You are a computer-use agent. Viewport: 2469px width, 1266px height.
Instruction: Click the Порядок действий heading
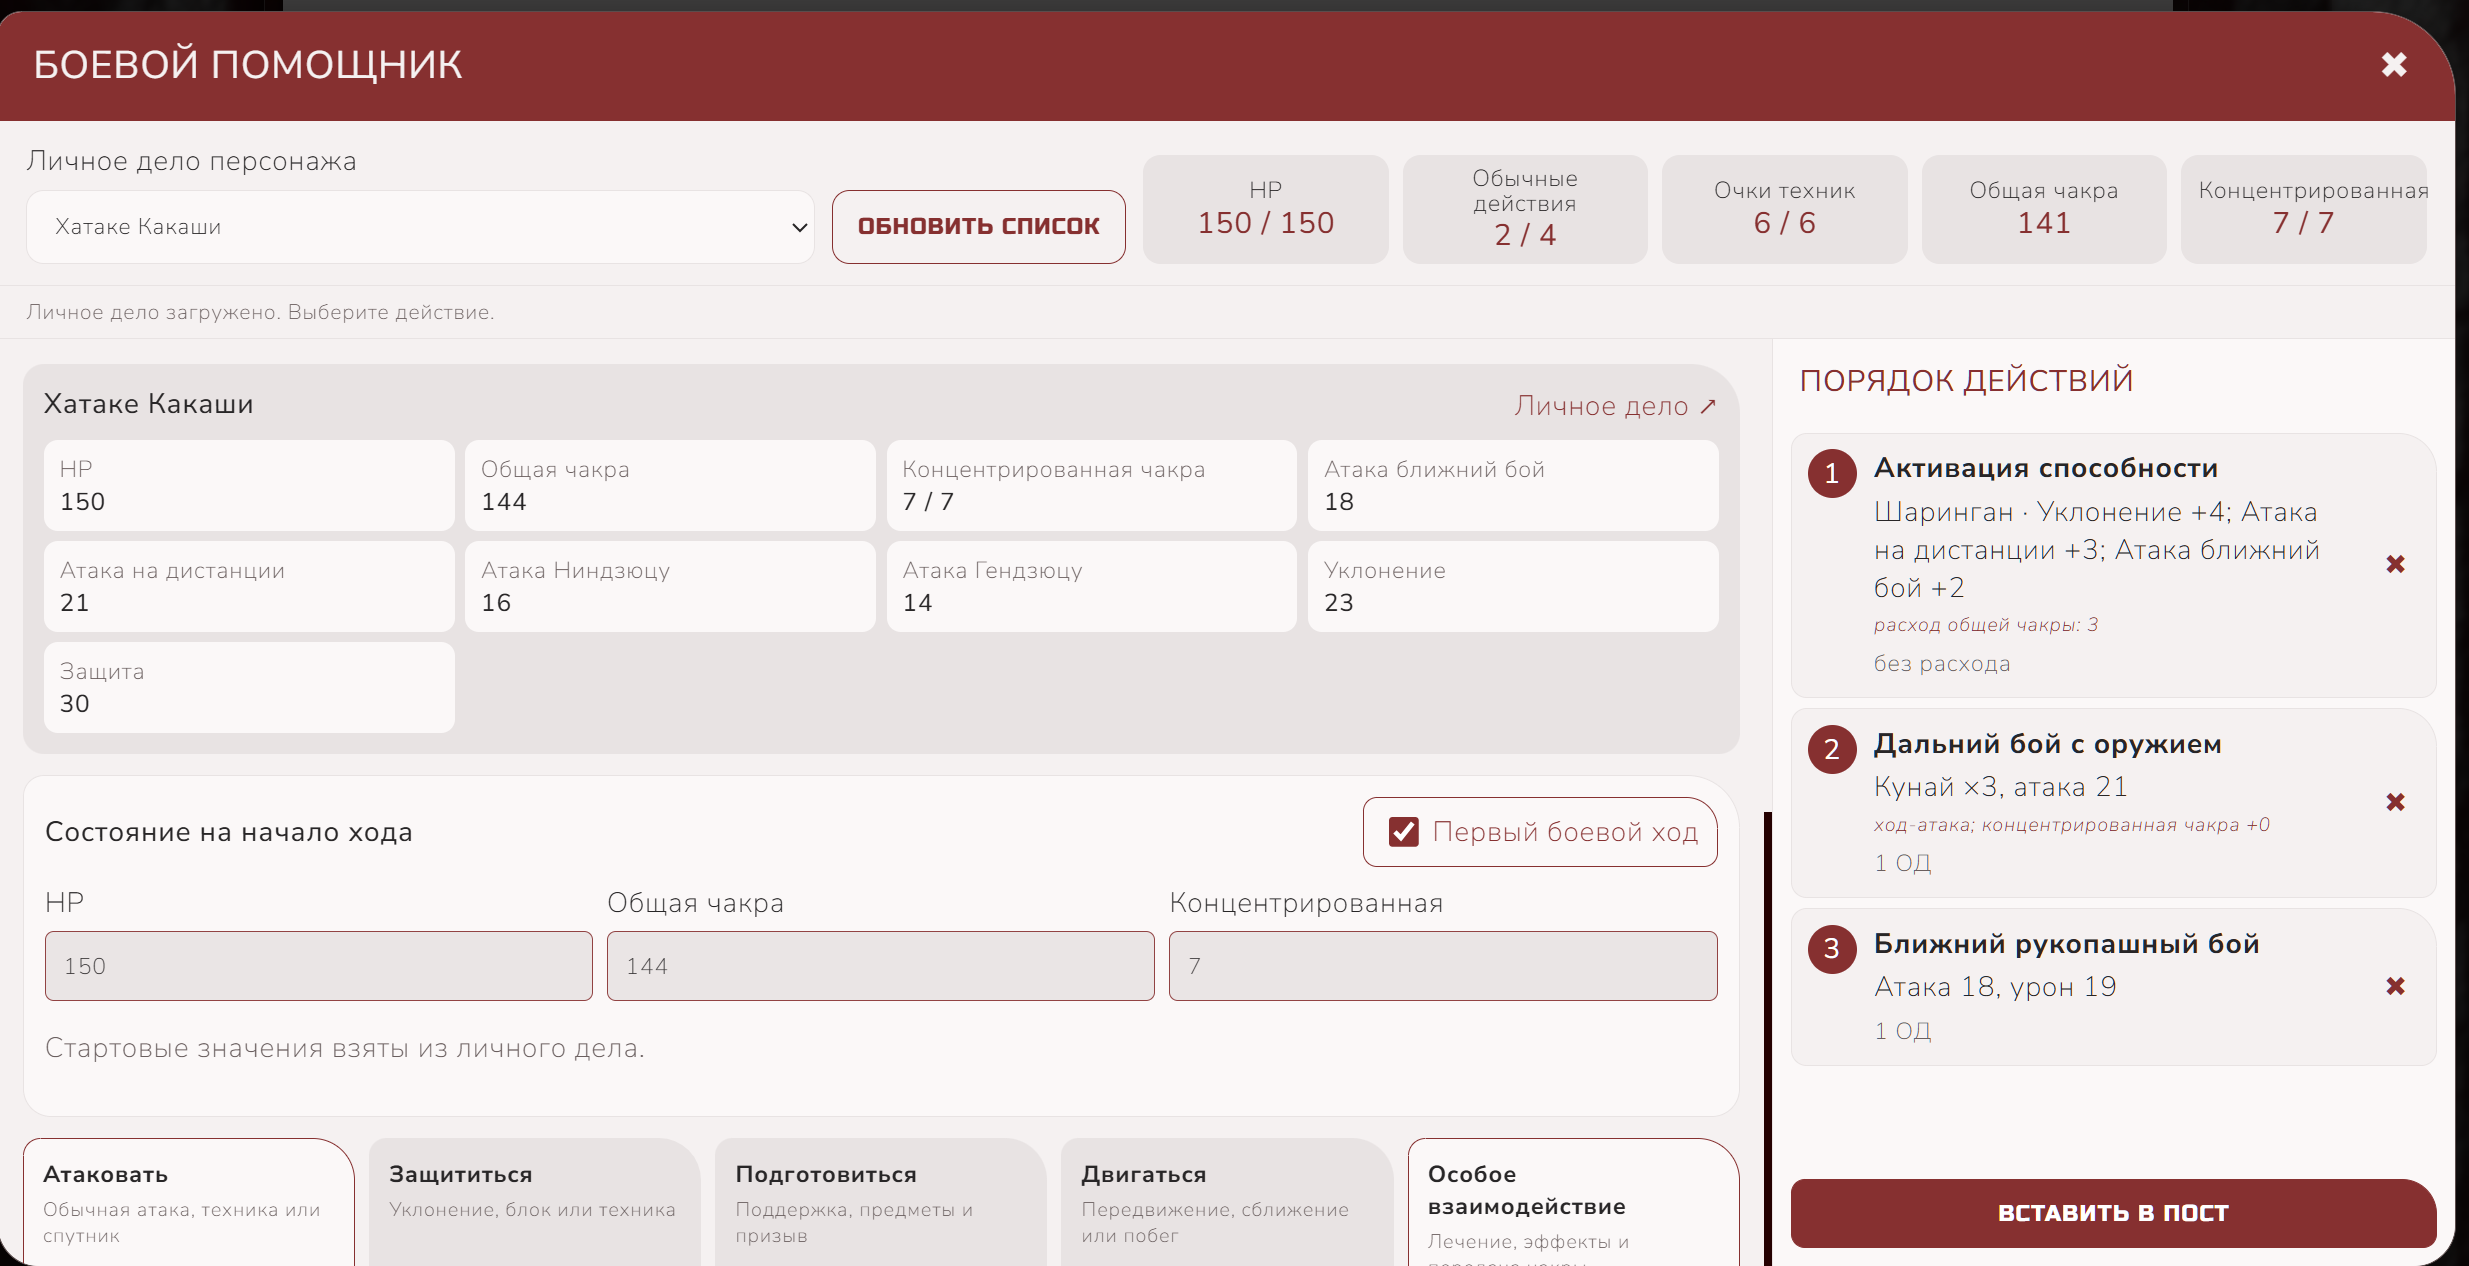coord(1966,381)
